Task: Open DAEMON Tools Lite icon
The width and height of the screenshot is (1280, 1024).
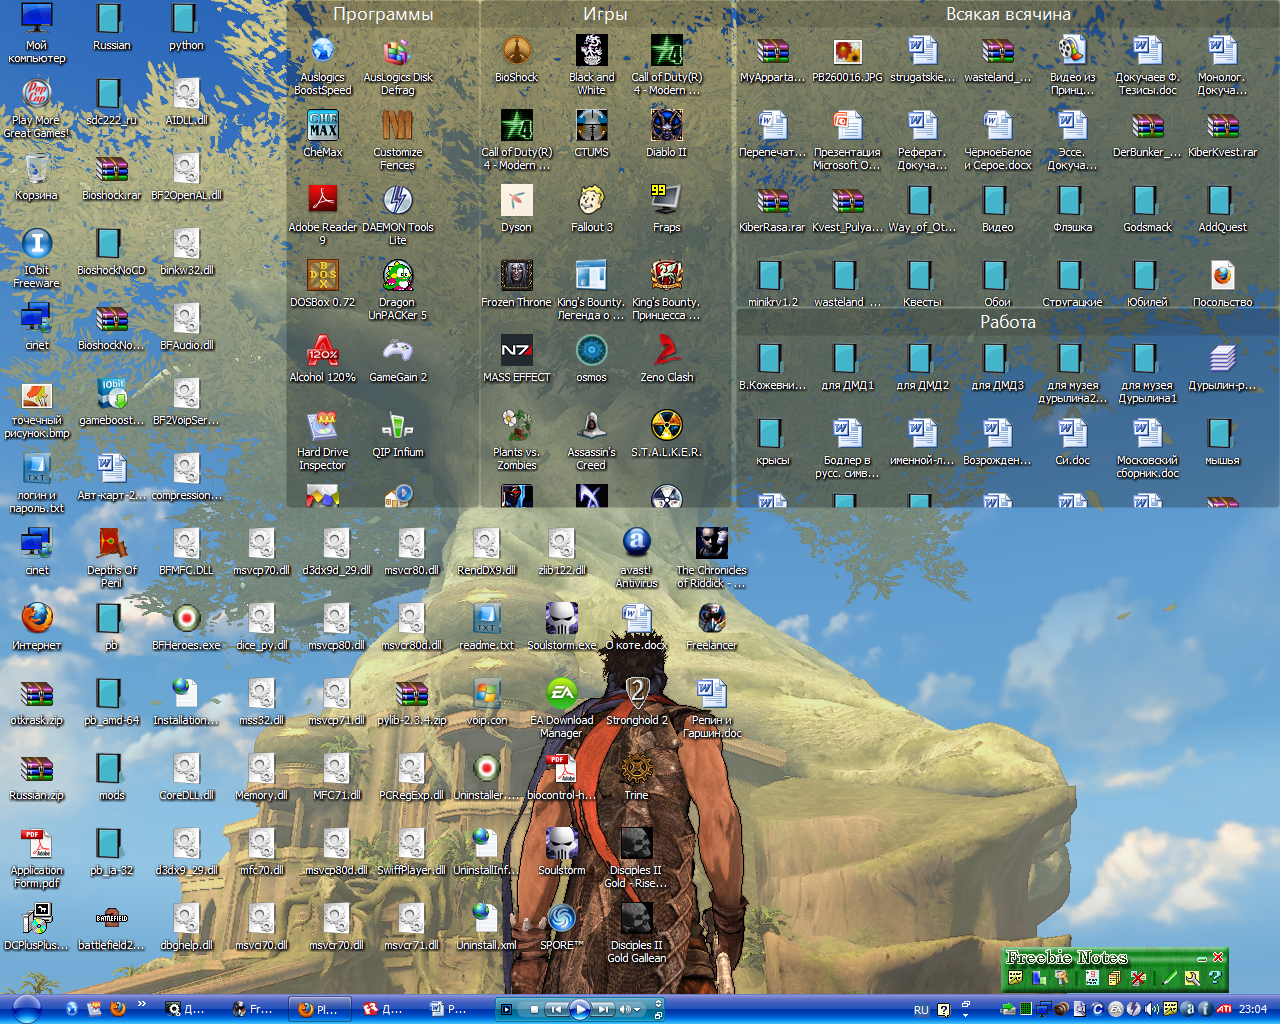Action: (x=397, y=202)
